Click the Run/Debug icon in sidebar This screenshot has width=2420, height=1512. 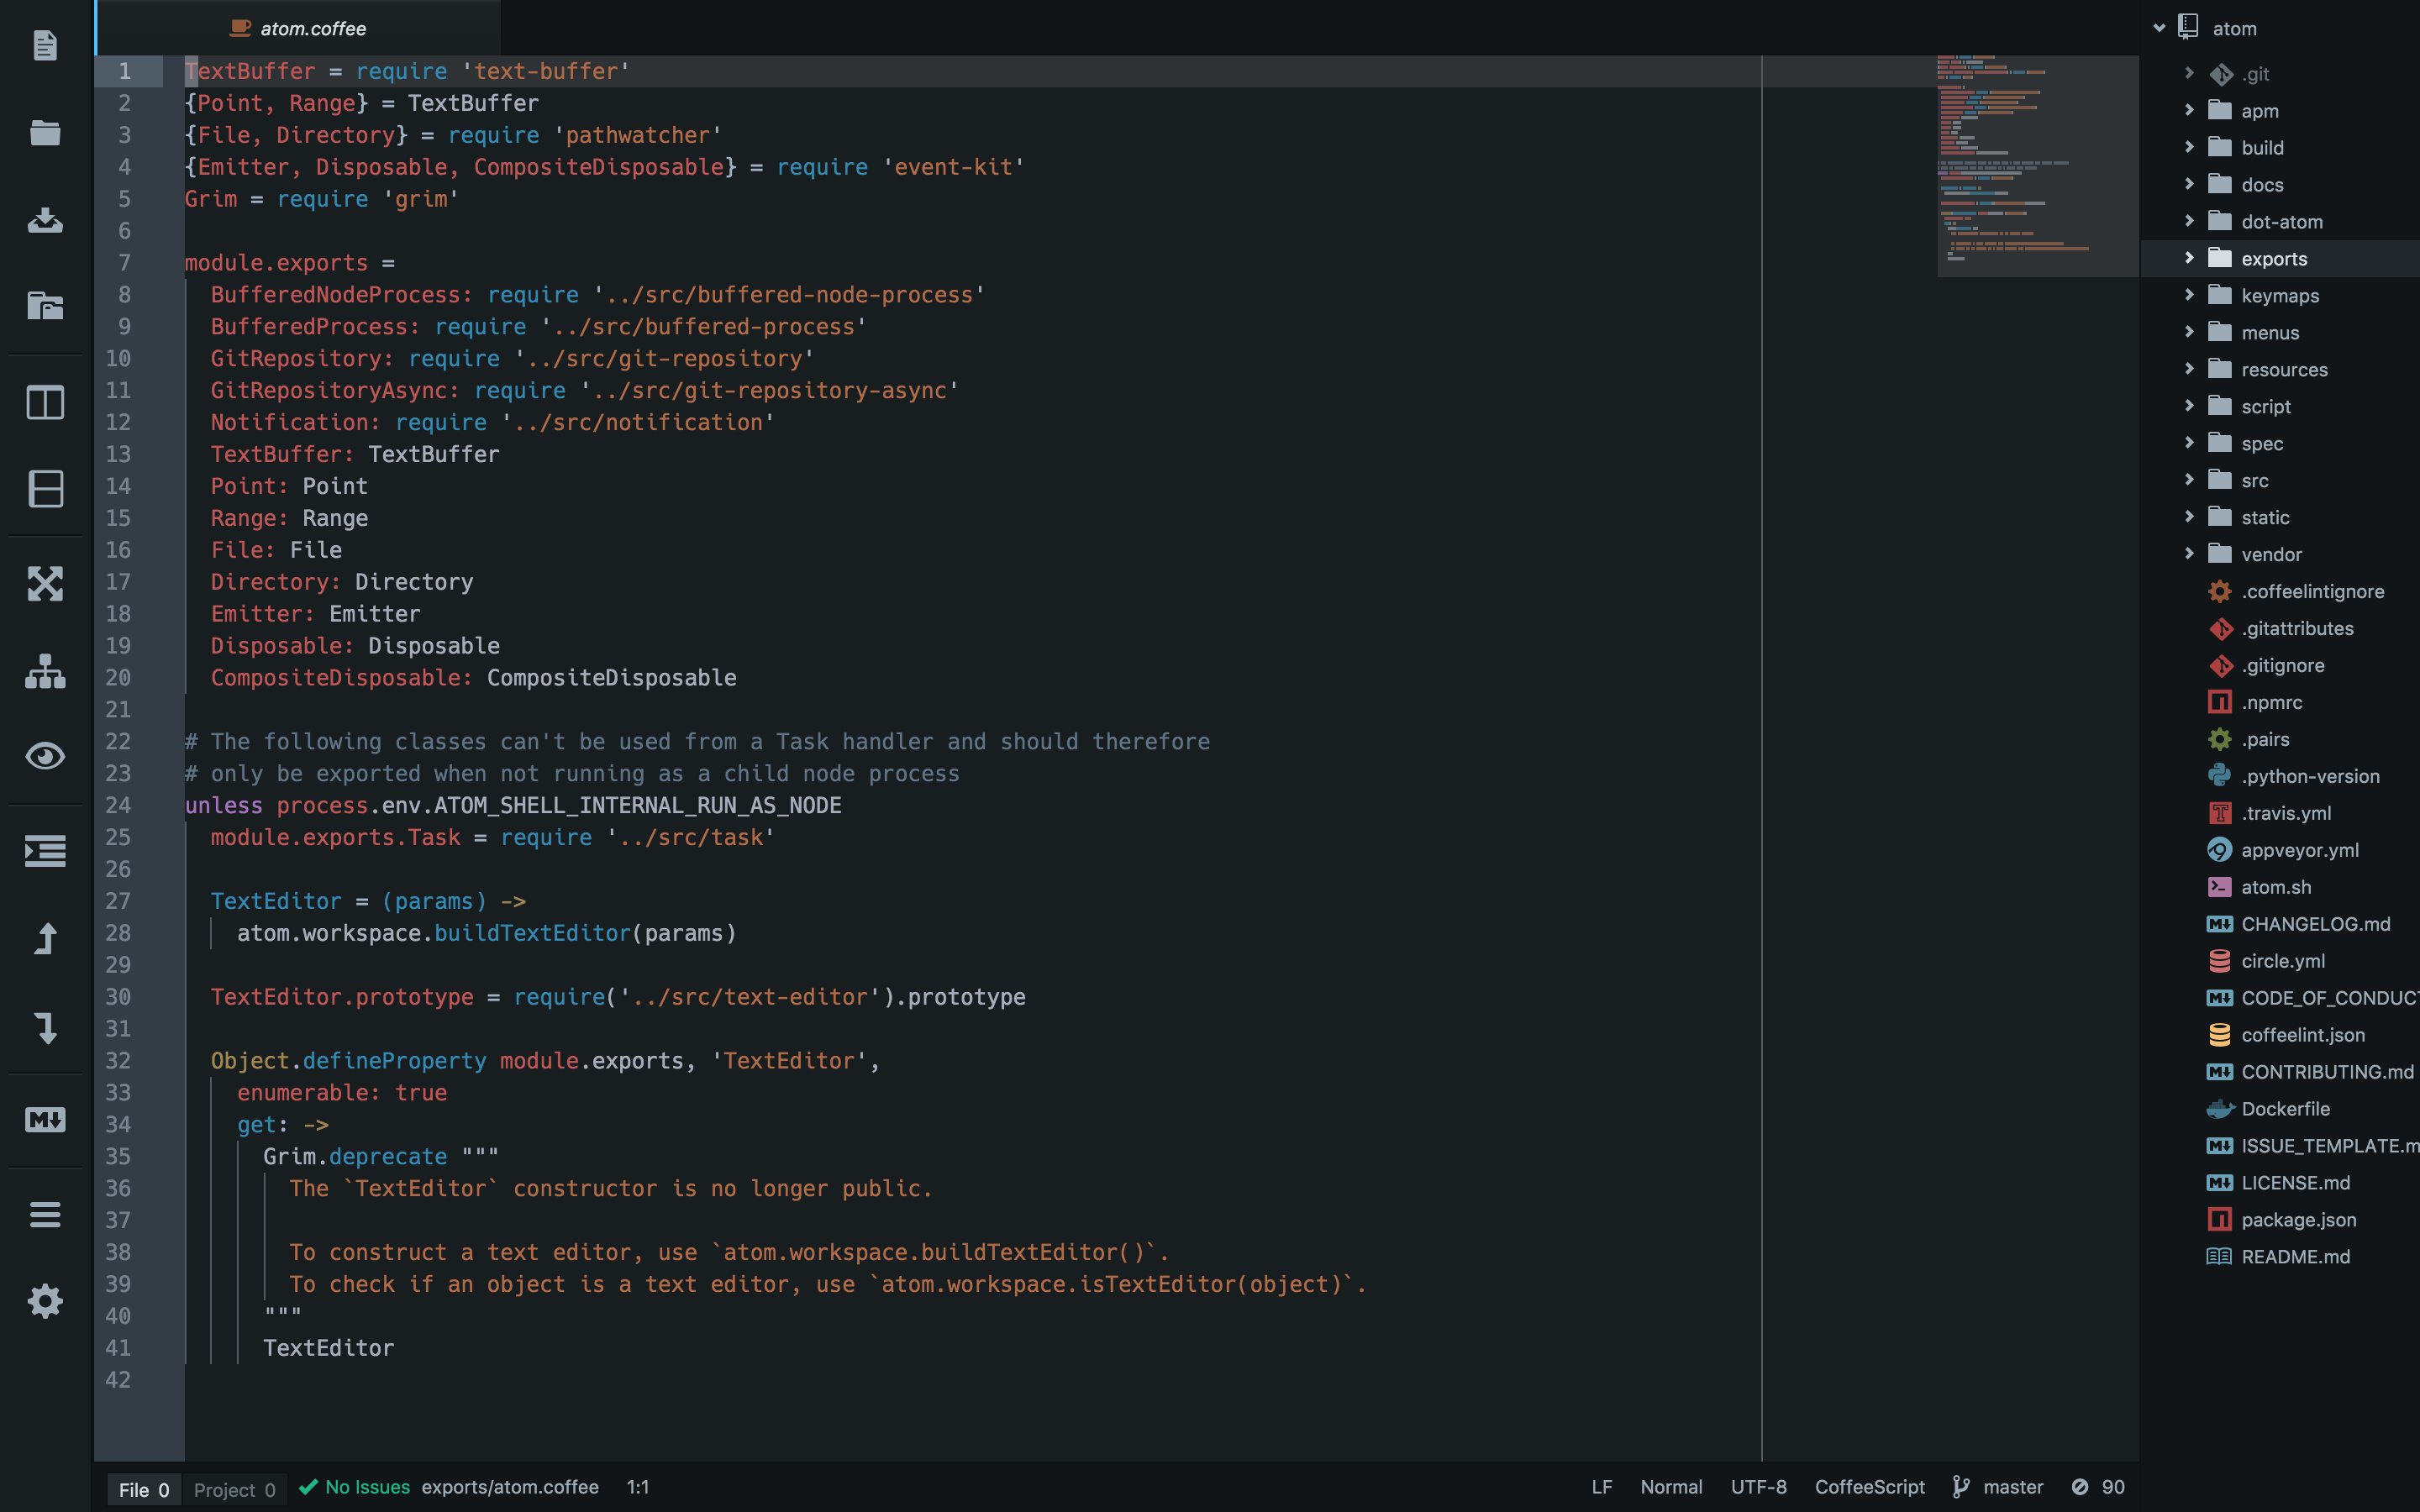pyautogui.click(x=45, y=852)
